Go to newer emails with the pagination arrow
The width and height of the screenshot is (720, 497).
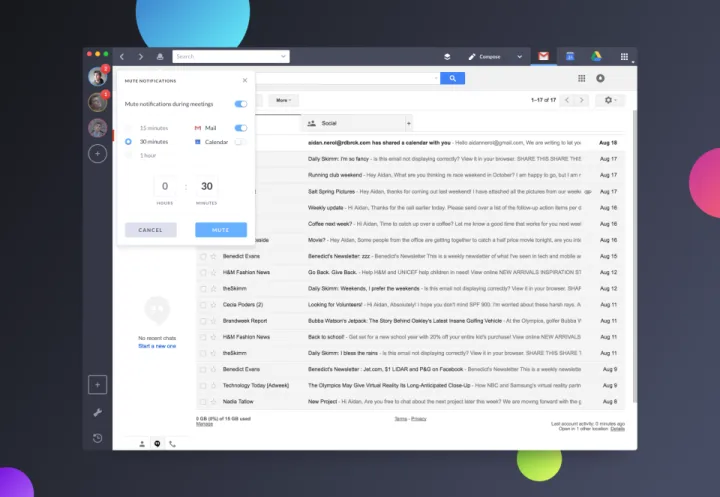click(567, 100)
